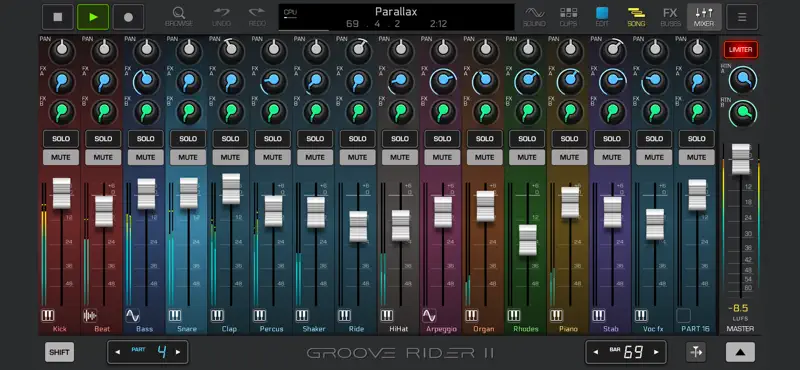This screenshot has width=800, height=370.
Task: Click the Bass channel FX A send knob
Action: pos(146,81)
